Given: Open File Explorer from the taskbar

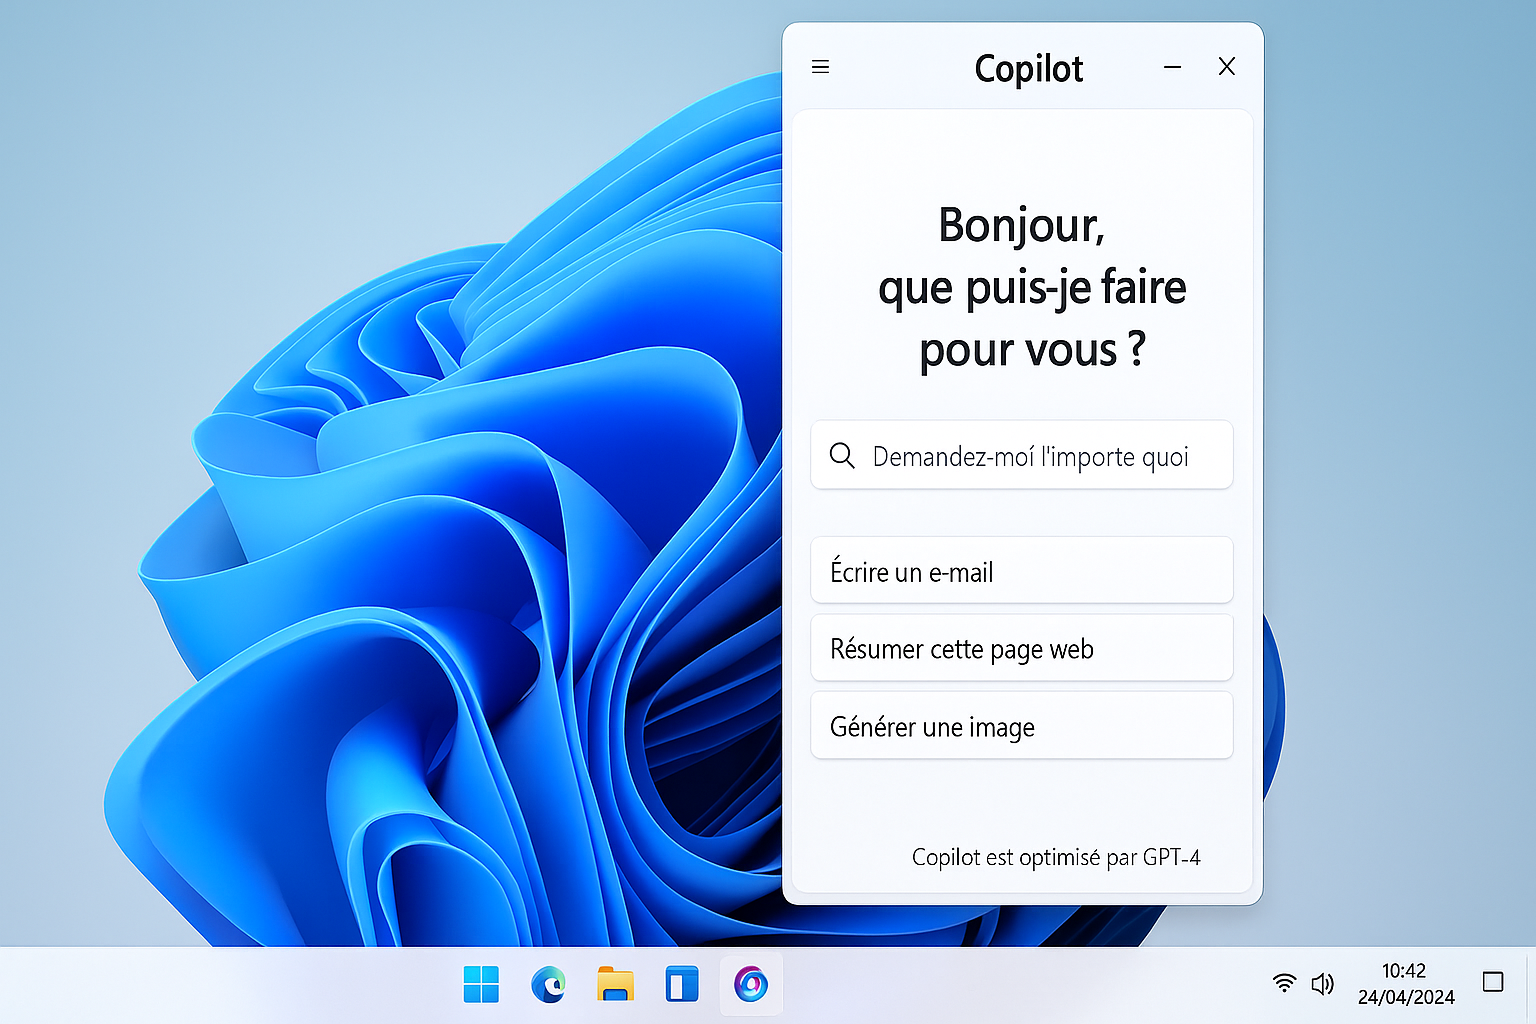Looking at the screenshot, I should [615, 985].
